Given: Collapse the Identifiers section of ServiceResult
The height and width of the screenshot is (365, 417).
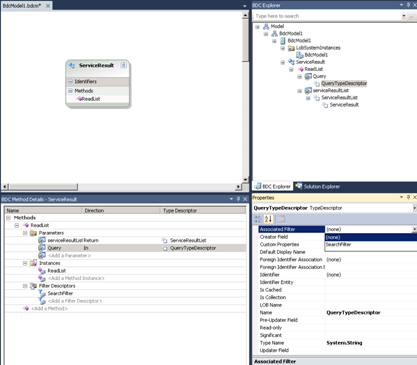Looking at the screenshot, I should pyautogui.click(x=70, y=81).
